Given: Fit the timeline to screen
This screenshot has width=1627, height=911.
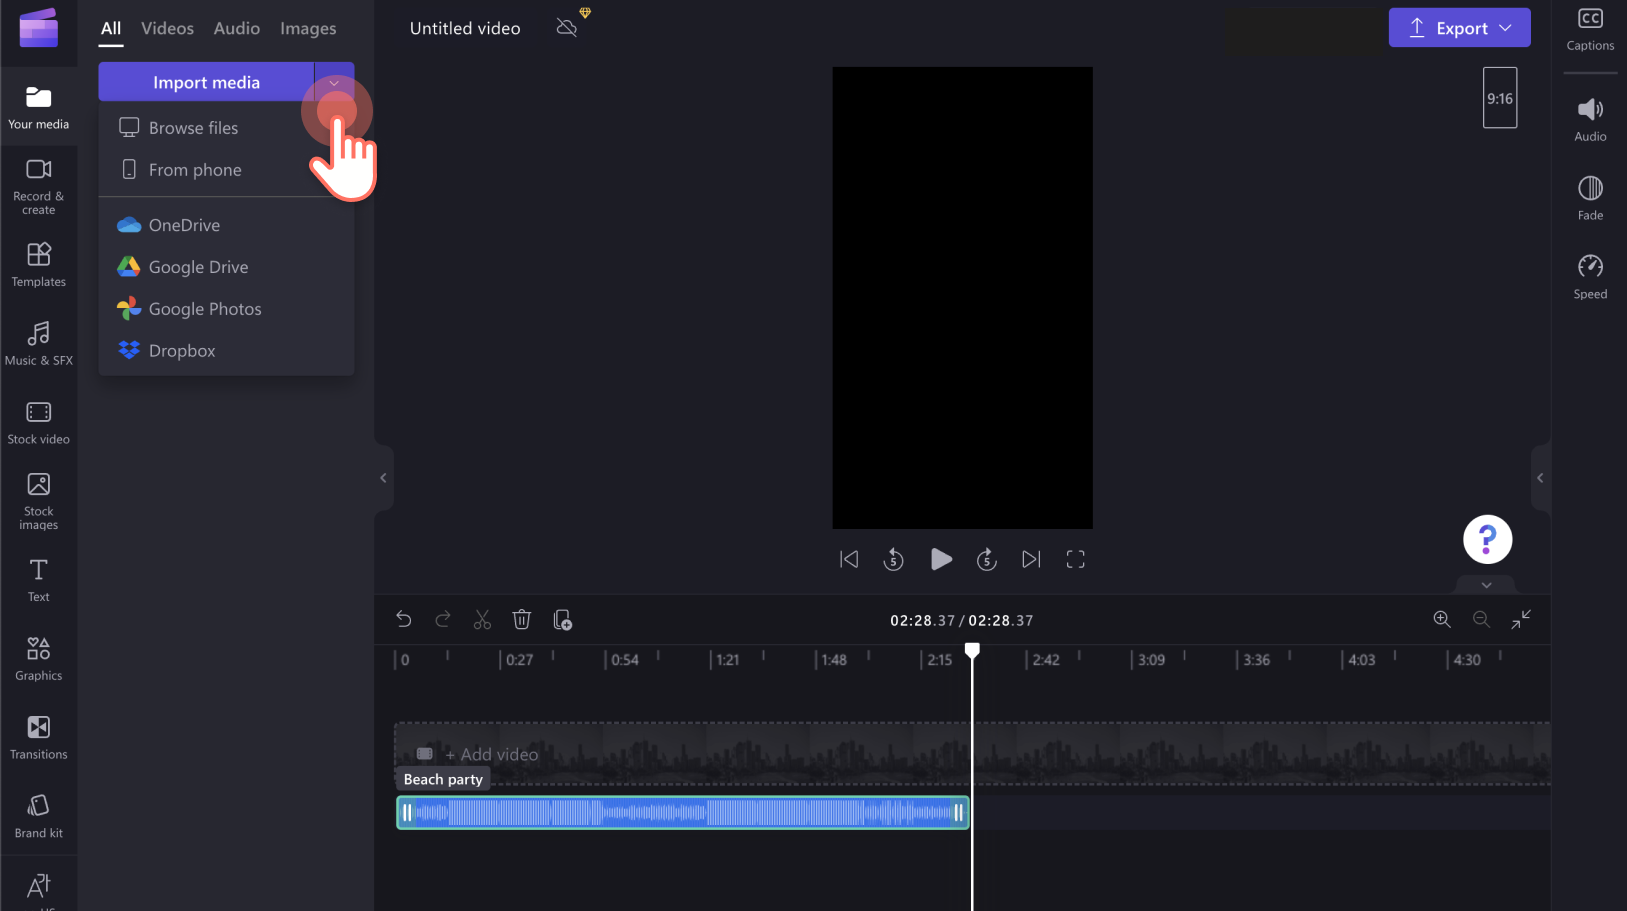Looking at the screenshot, I should coord(1521,620).
